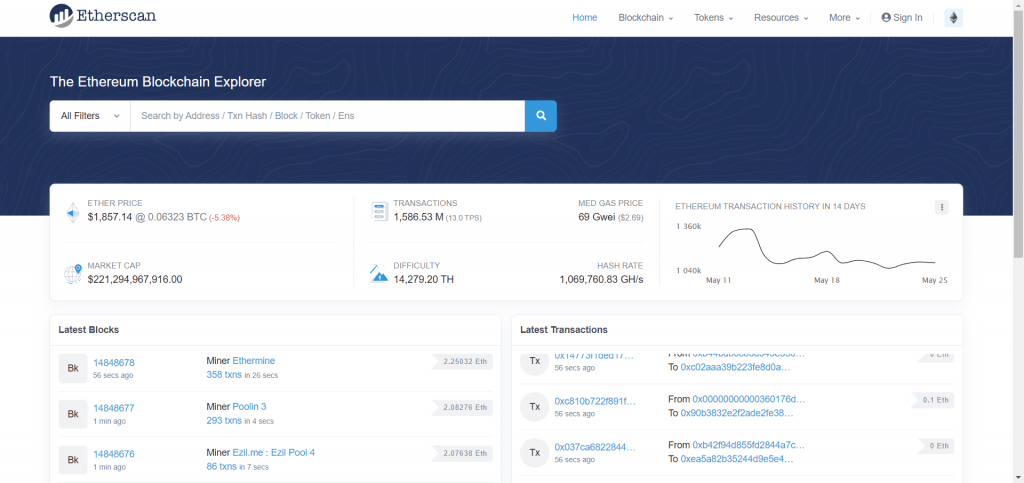Click the Market Cap globe icon

click(72, 273)
